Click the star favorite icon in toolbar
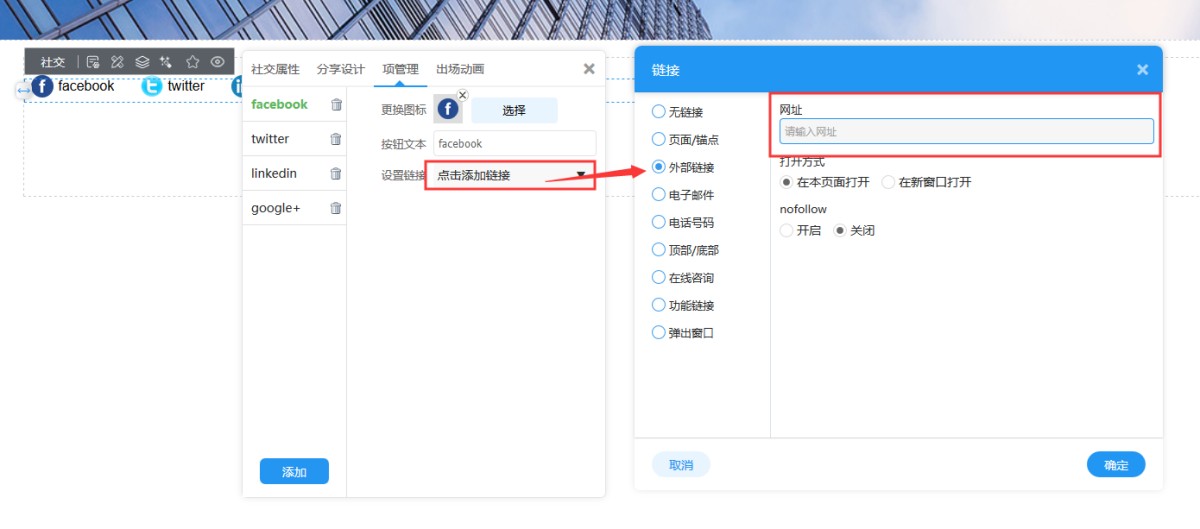Screen dimensions: 1200x529 [x=193, y=62]
